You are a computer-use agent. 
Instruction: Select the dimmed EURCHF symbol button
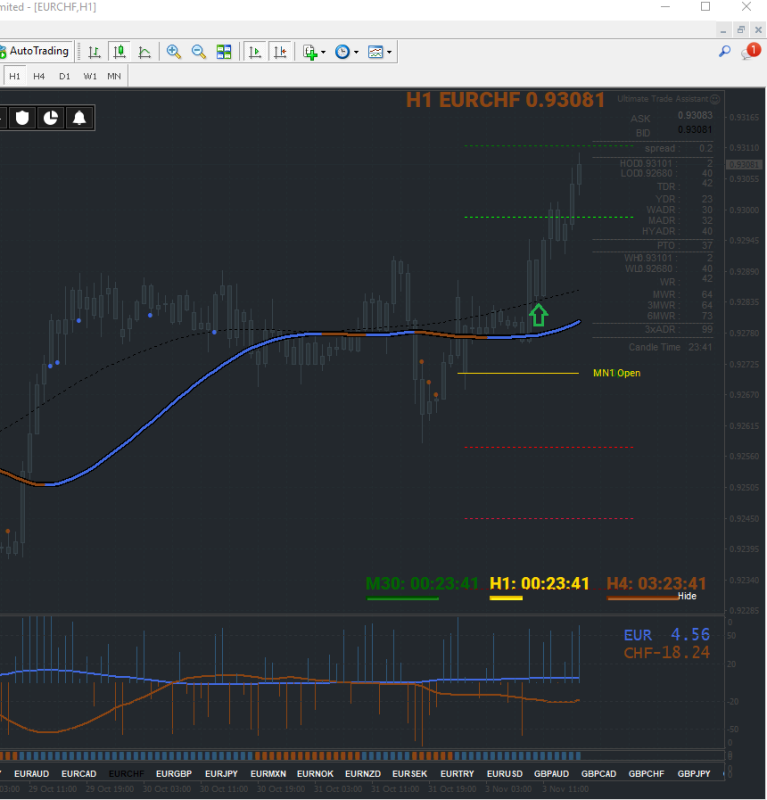[x=127, y=773]
